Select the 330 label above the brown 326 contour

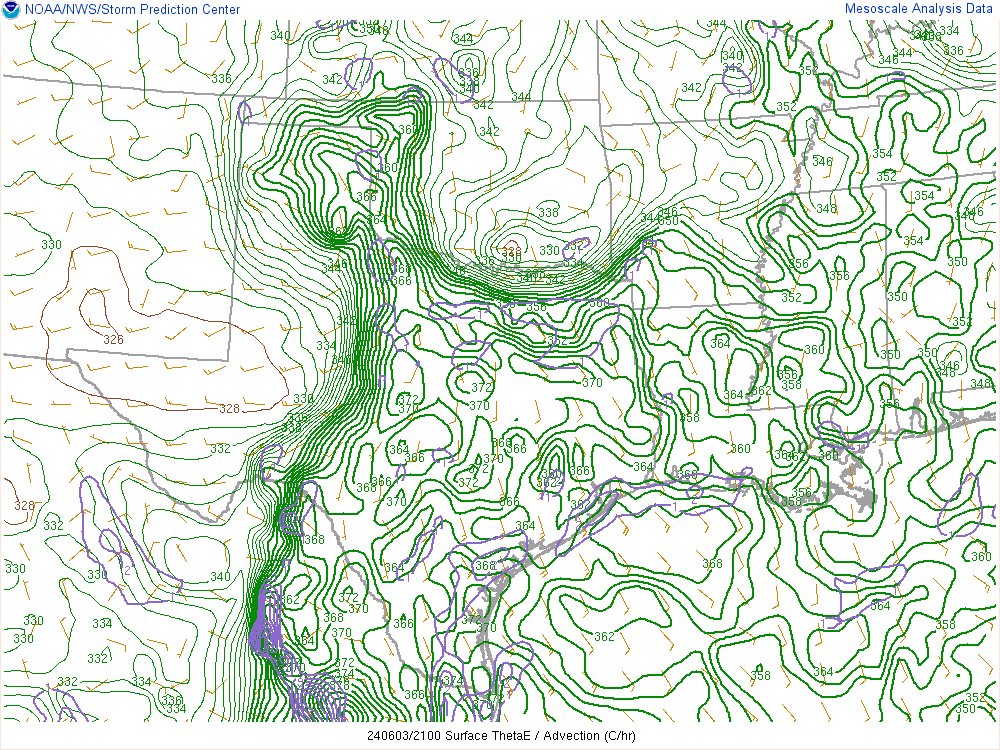pos(51,245)
